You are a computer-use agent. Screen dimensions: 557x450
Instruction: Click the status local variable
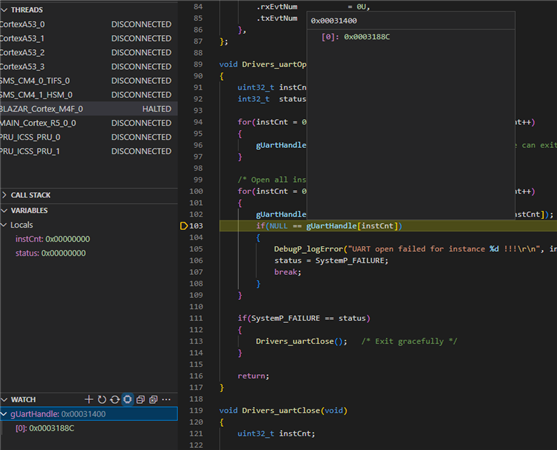point(50,253)
